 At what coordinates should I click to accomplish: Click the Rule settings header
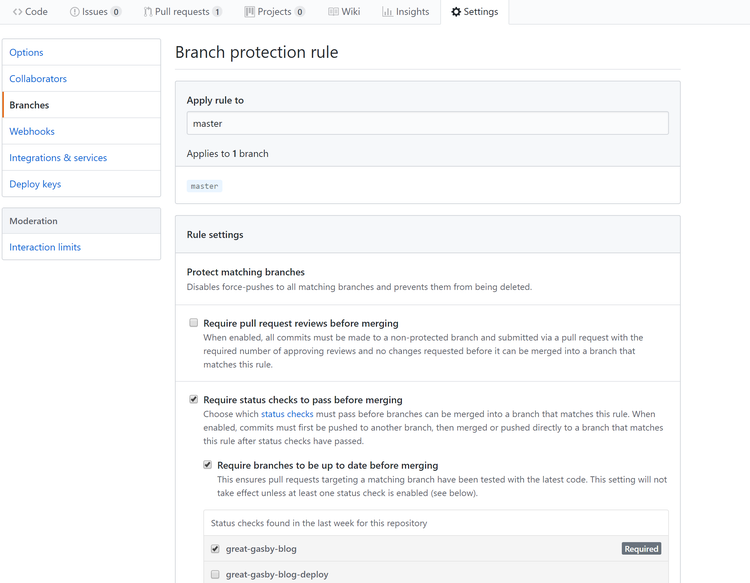[215, 234]
